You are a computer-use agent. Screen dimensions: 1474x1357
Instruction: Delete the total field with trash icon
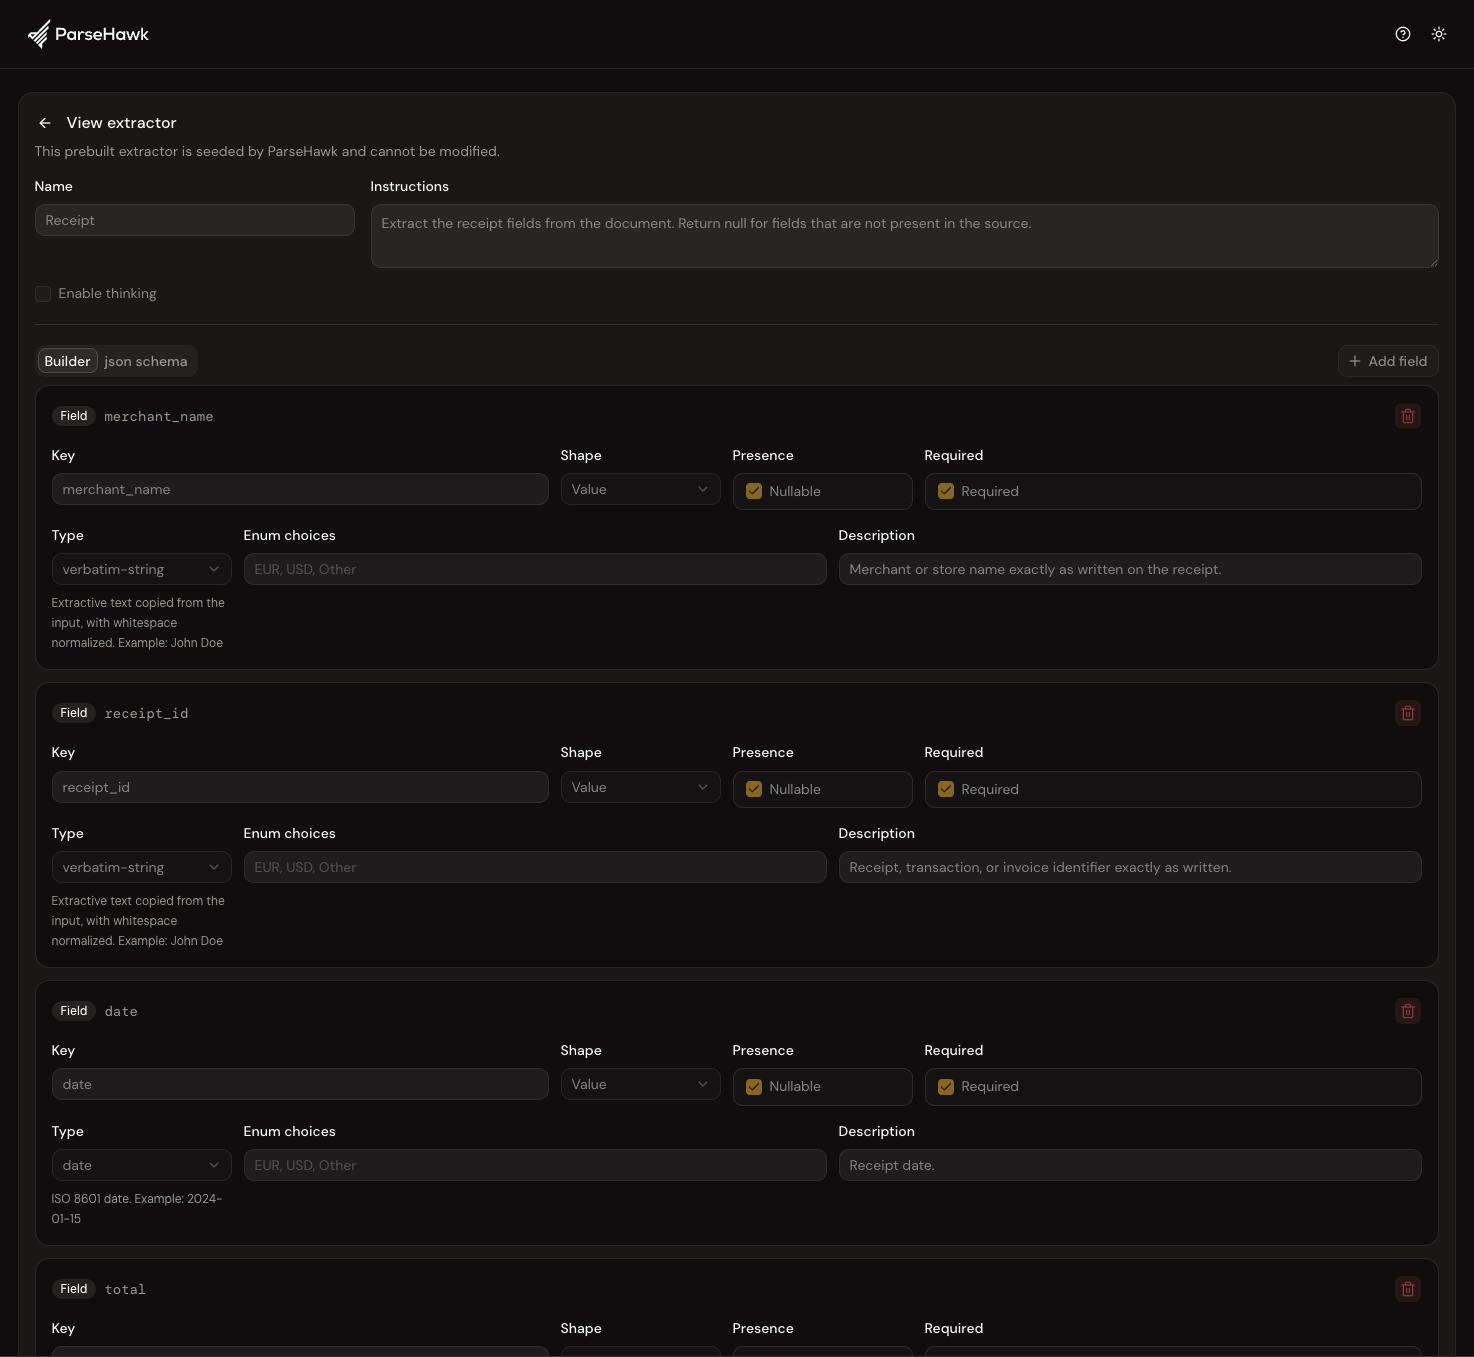point(1408,1289)
